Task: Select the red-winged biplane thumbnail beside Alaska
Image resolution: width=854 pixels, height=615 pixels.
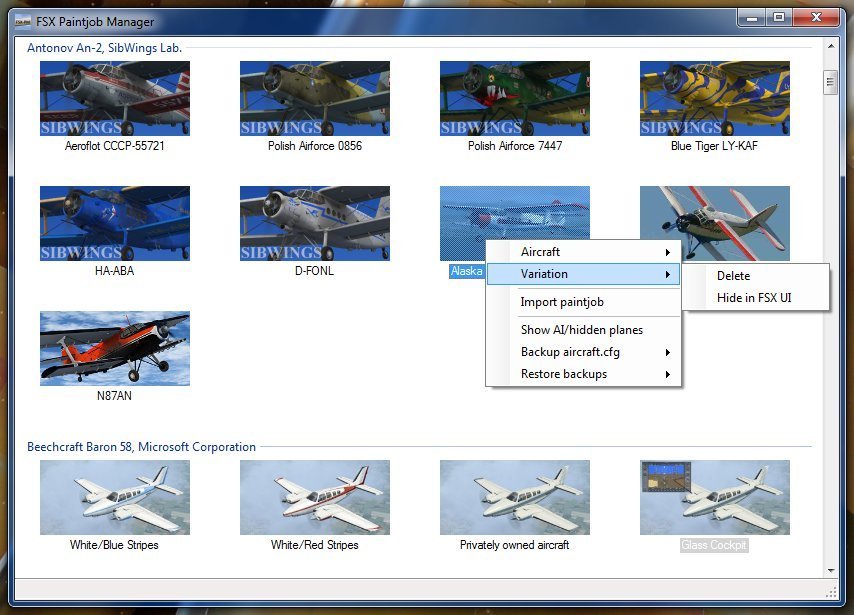Action: pyautogui.click(x=715, y=223)
